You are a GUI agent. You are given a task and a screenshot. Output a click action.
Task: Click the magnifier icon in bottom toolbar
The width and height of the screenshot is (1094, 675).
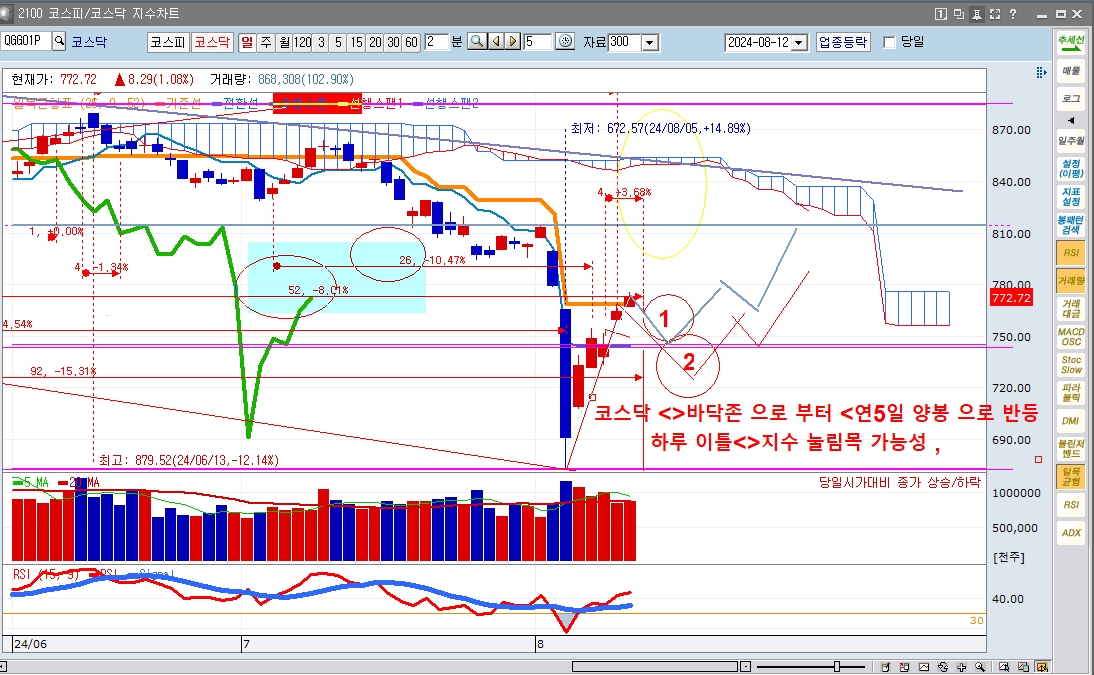coord(980,667)
